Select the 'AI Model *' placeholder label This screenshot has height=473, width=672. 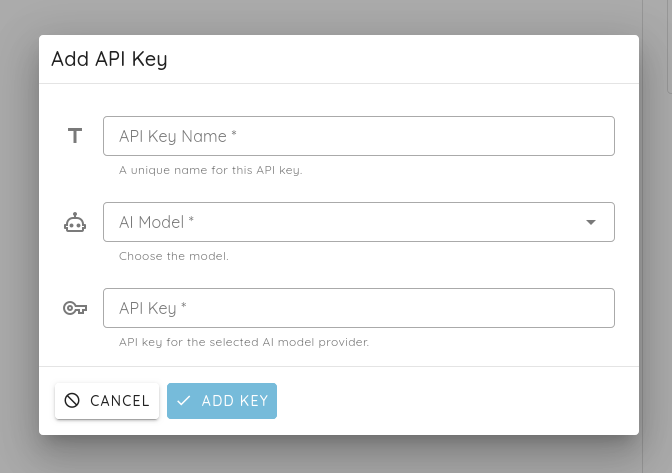(x=157, y=222)
